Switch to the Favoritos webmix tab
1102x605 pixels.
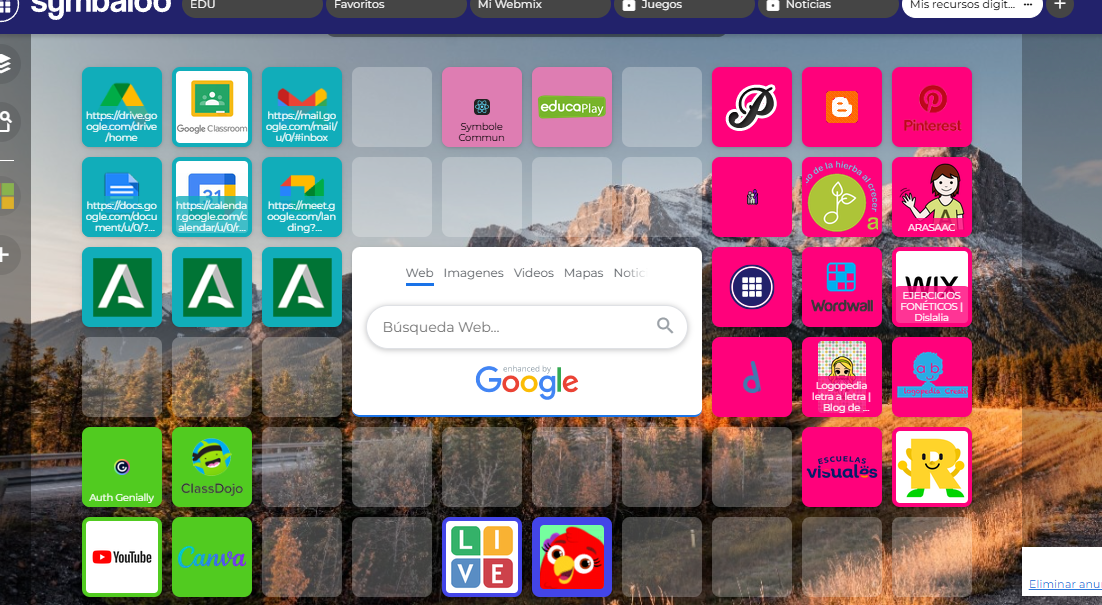pos(396,6)
